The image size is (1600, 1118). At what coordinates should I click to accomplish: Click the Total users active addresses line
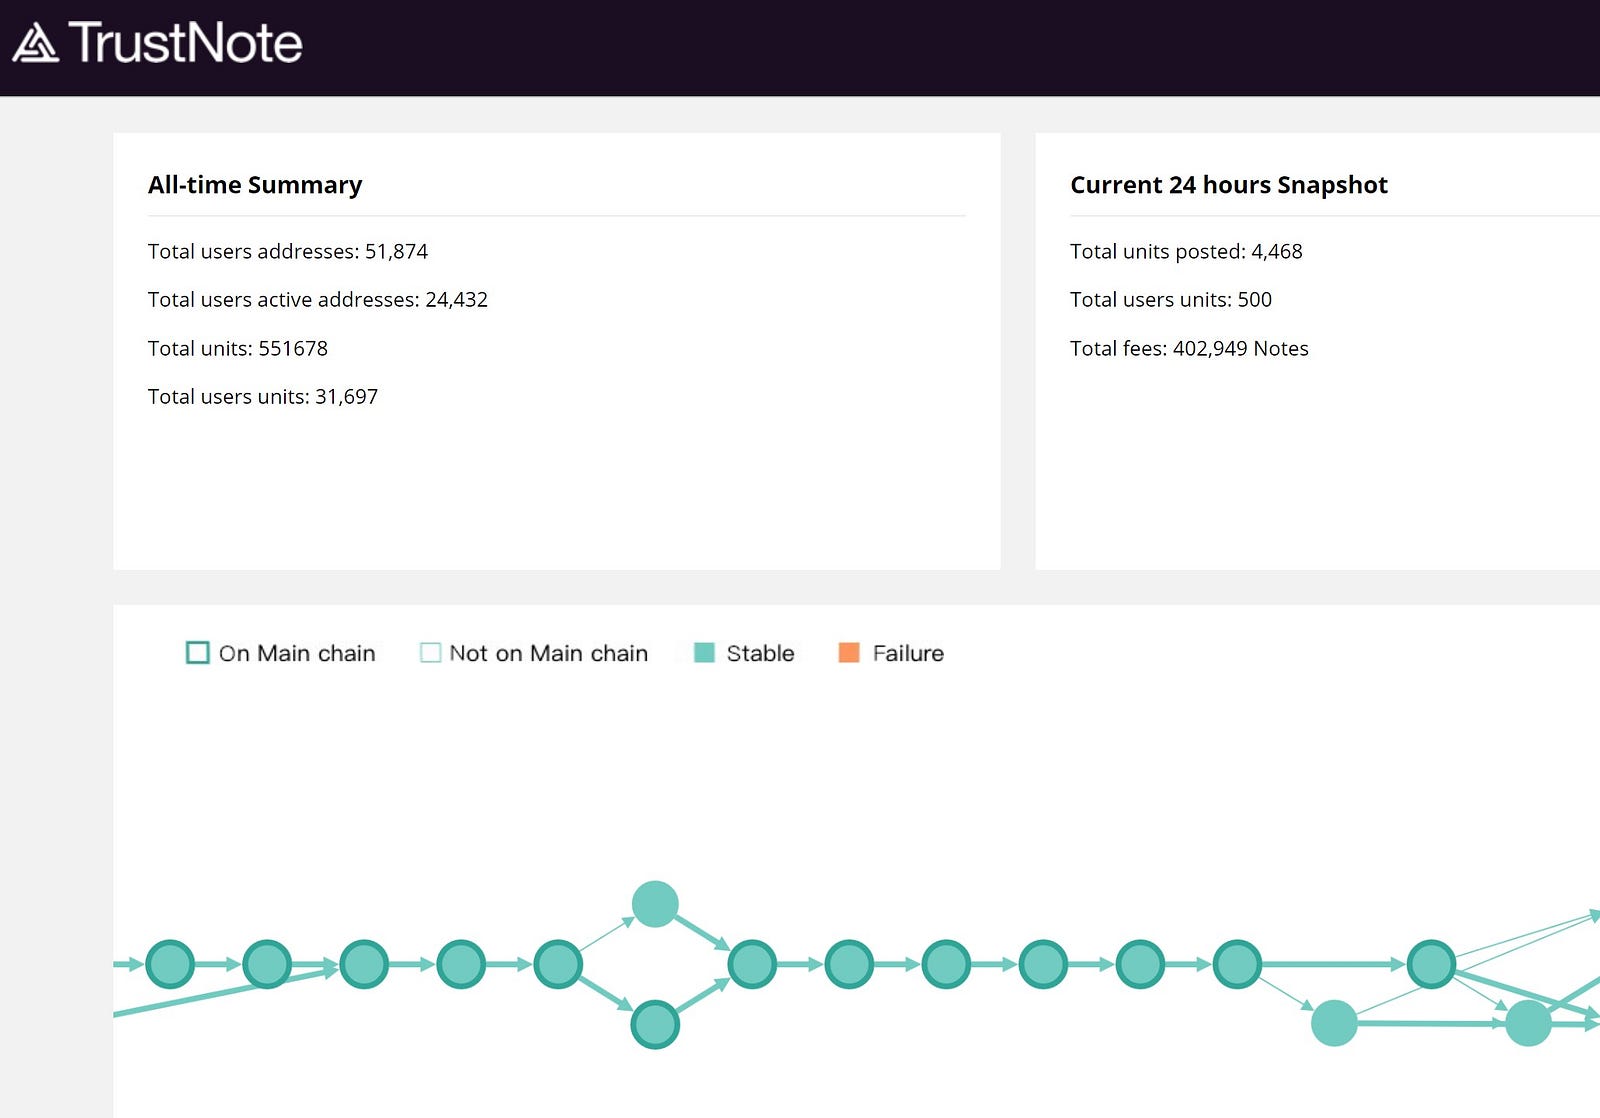[x=318, y=299]
